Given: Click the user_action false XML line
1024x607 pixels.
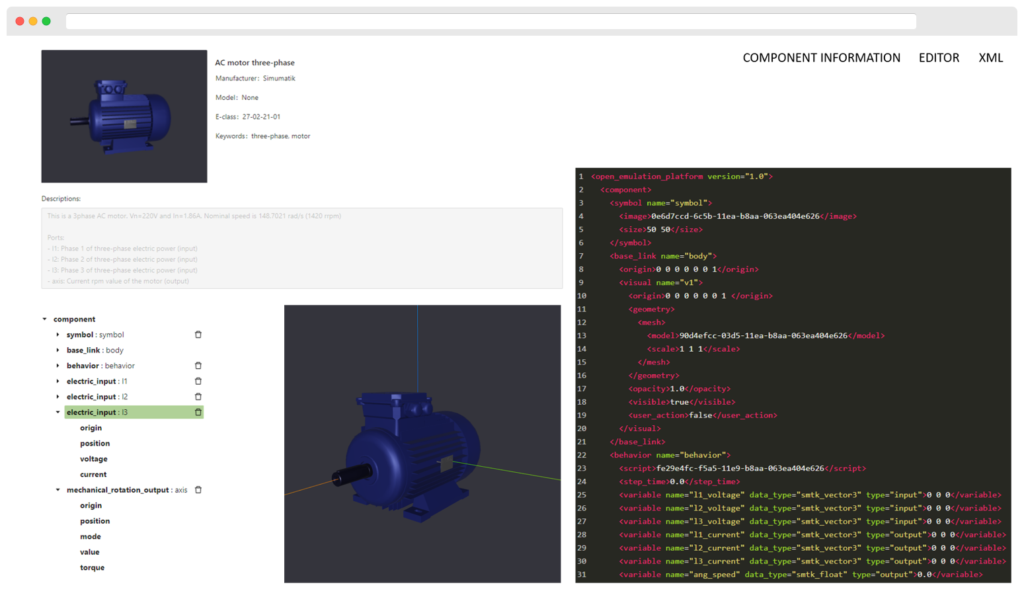Looking at the screenshot, I should click(703, 416).
